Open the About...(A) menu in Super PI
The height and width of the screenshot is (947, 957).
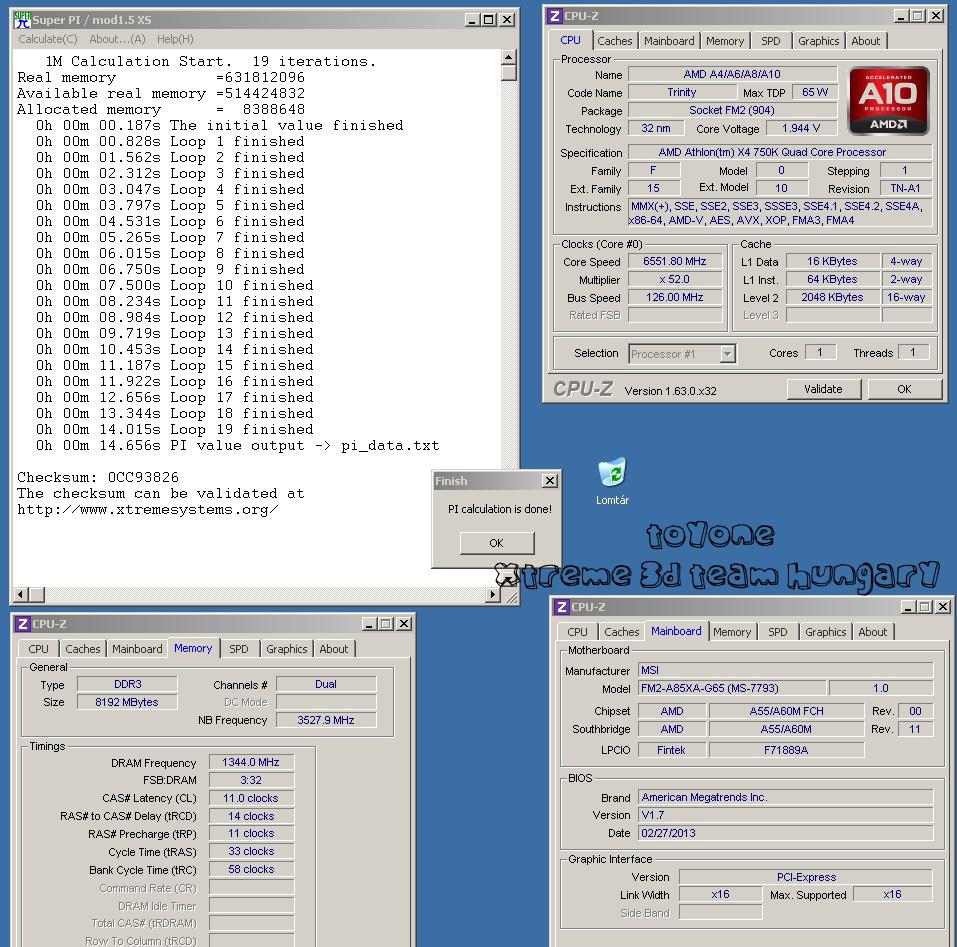click(117, 39)
